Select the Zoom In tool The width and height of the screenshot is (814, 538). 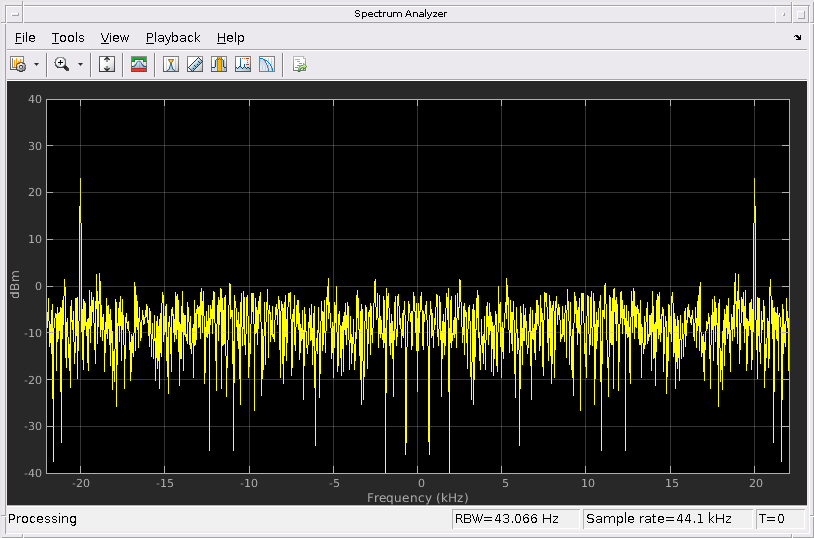pyautogui.click(x=62, y=65)
